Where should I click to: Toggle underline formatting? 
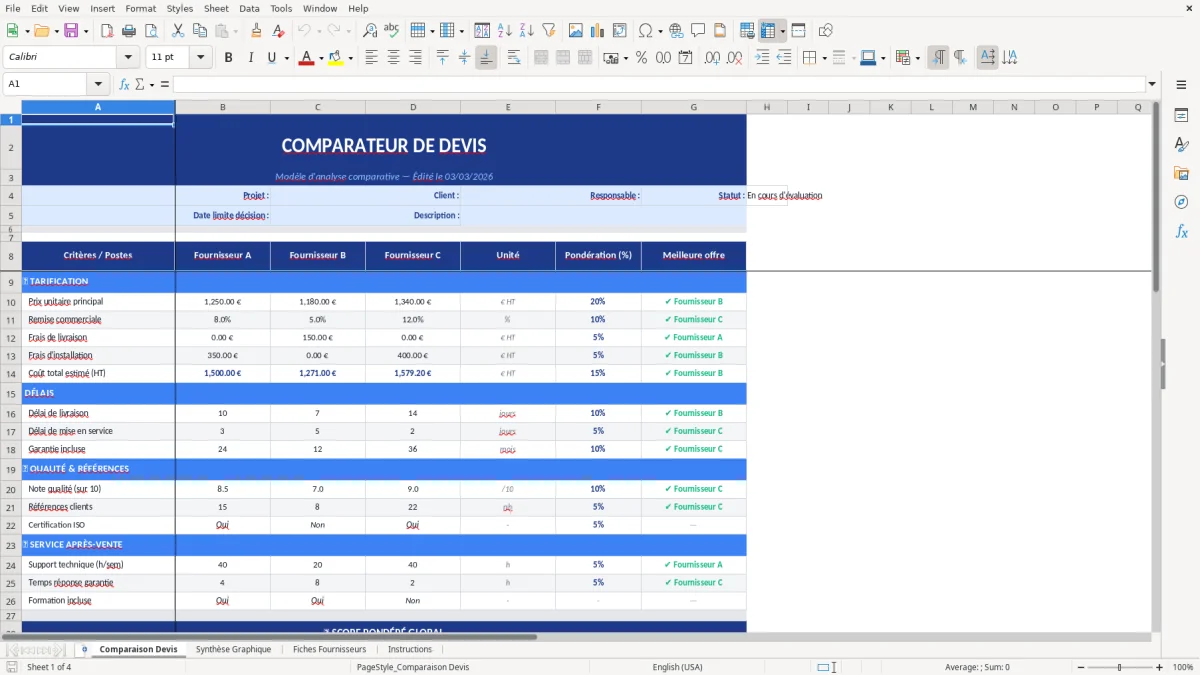(x=270, y=57)
